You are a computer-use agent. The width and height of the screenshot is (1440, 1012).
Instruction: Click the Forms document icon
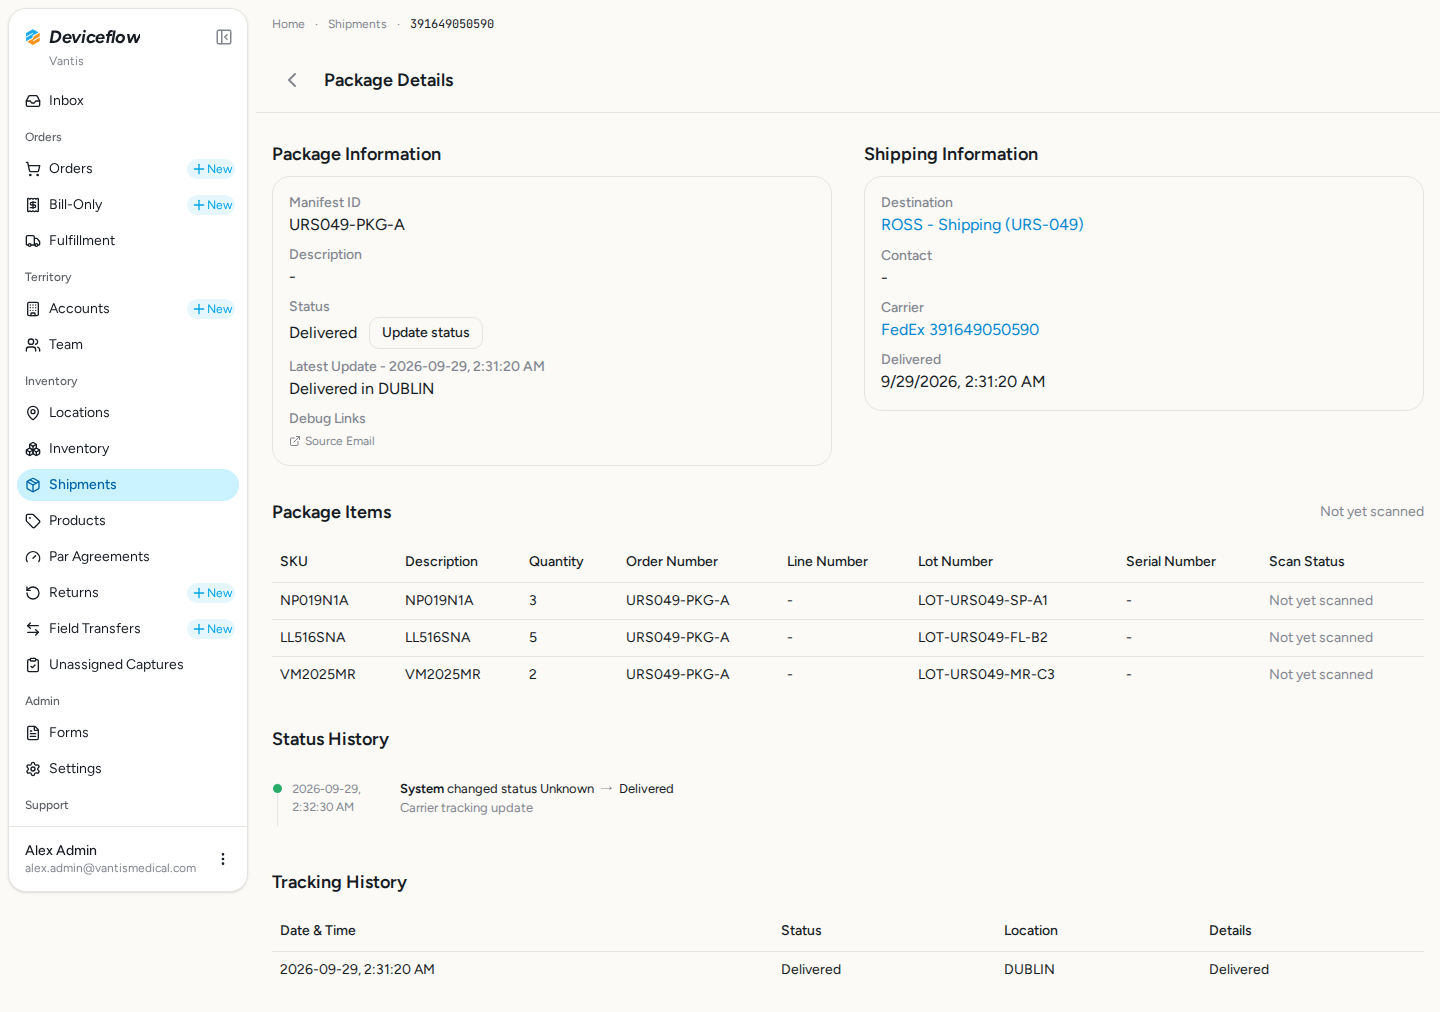33,733
